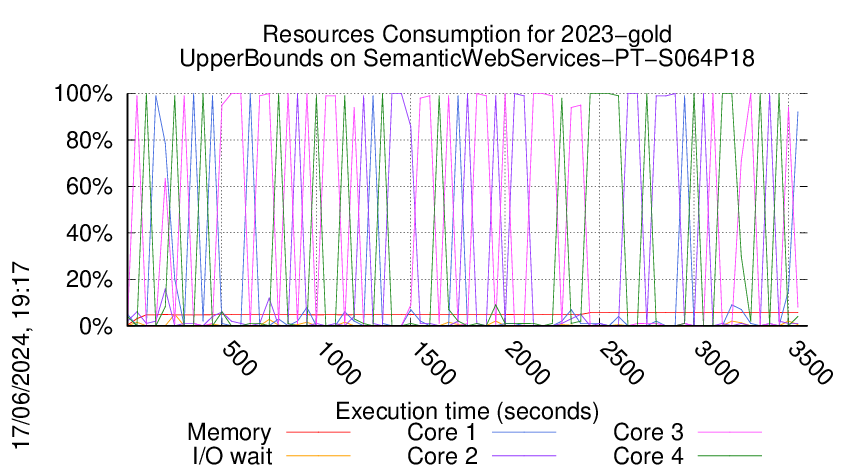Click the blue Core 1 legend line

point(524,433)
